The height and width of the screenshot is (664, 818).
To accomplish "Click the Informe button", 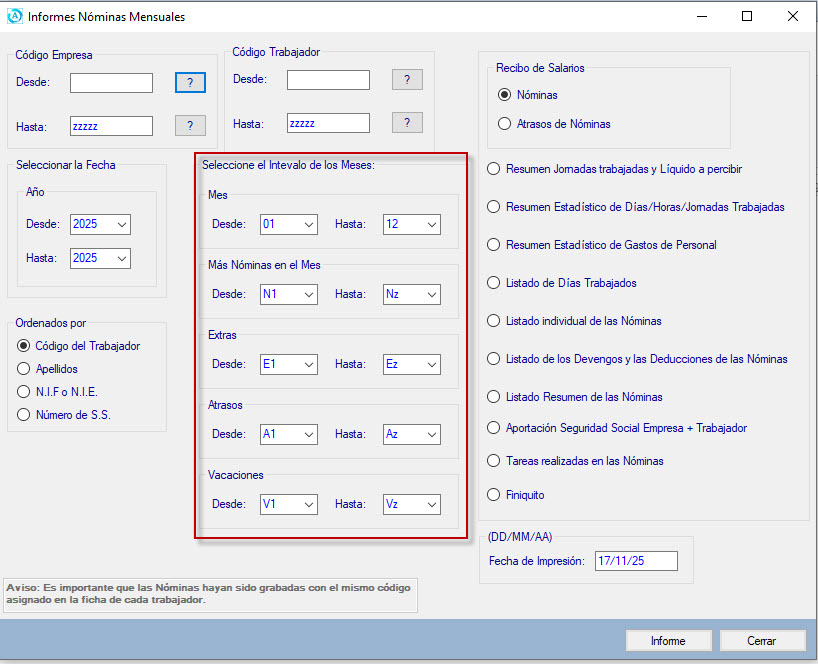I will point(668,641).
